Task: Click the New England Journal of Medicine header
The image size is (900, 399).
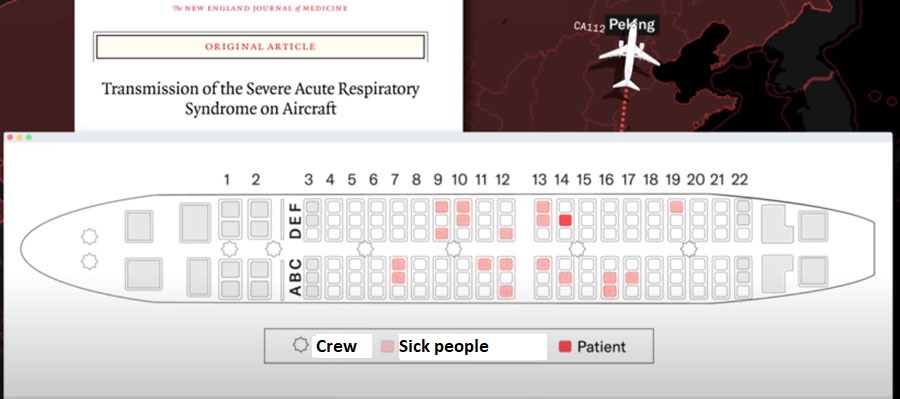Action: 260,8
